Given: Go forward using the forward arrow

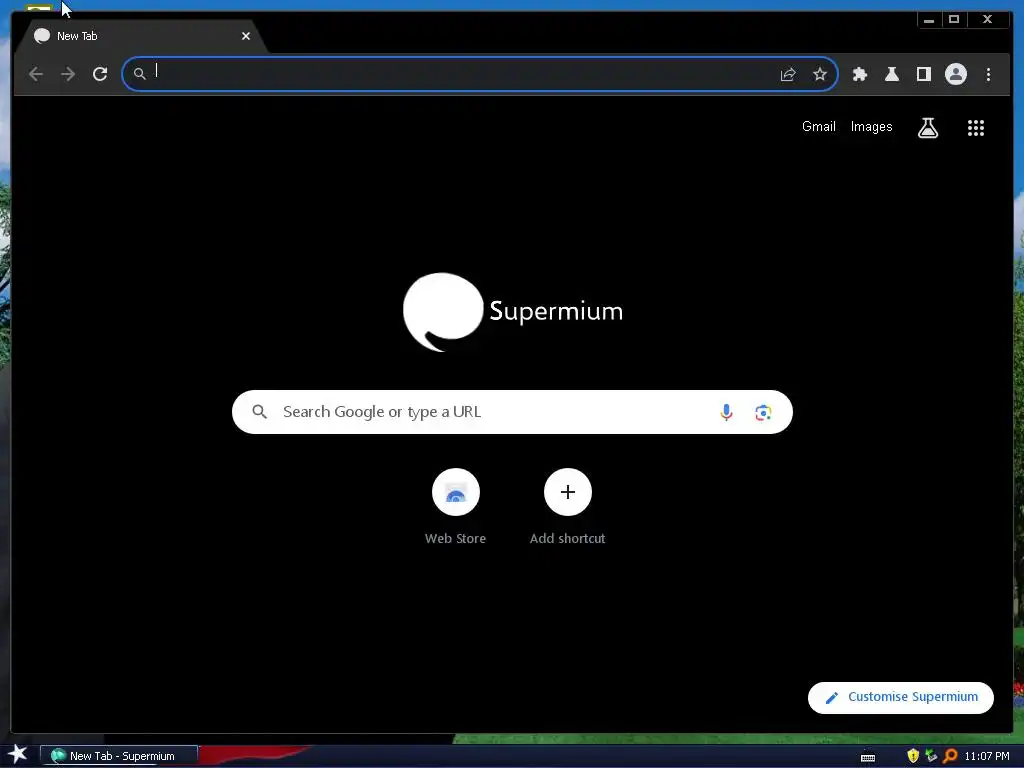Looking at the screenshot, I should click(68, 74).
